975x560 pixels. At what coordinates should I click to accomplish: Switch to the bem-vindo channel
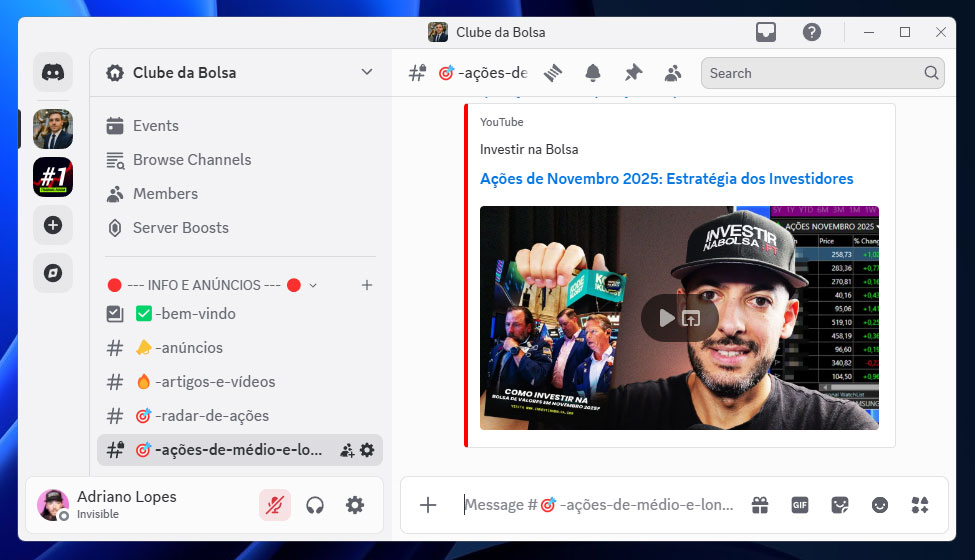click(x=241, y=314)
